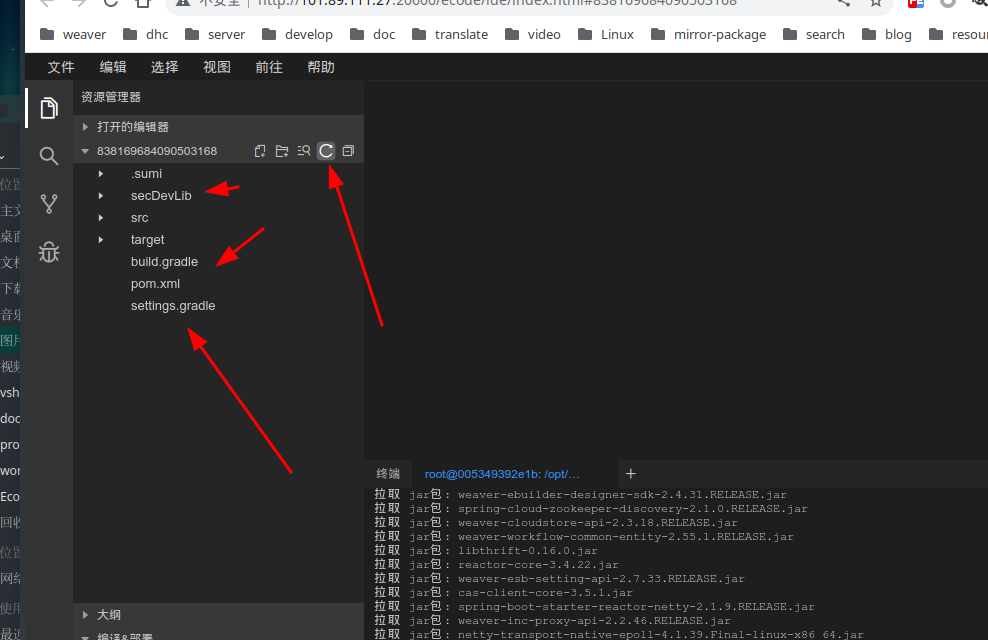Open build.gradle file
This screenshot has height=640, width=988.
(x=164, y=262)
